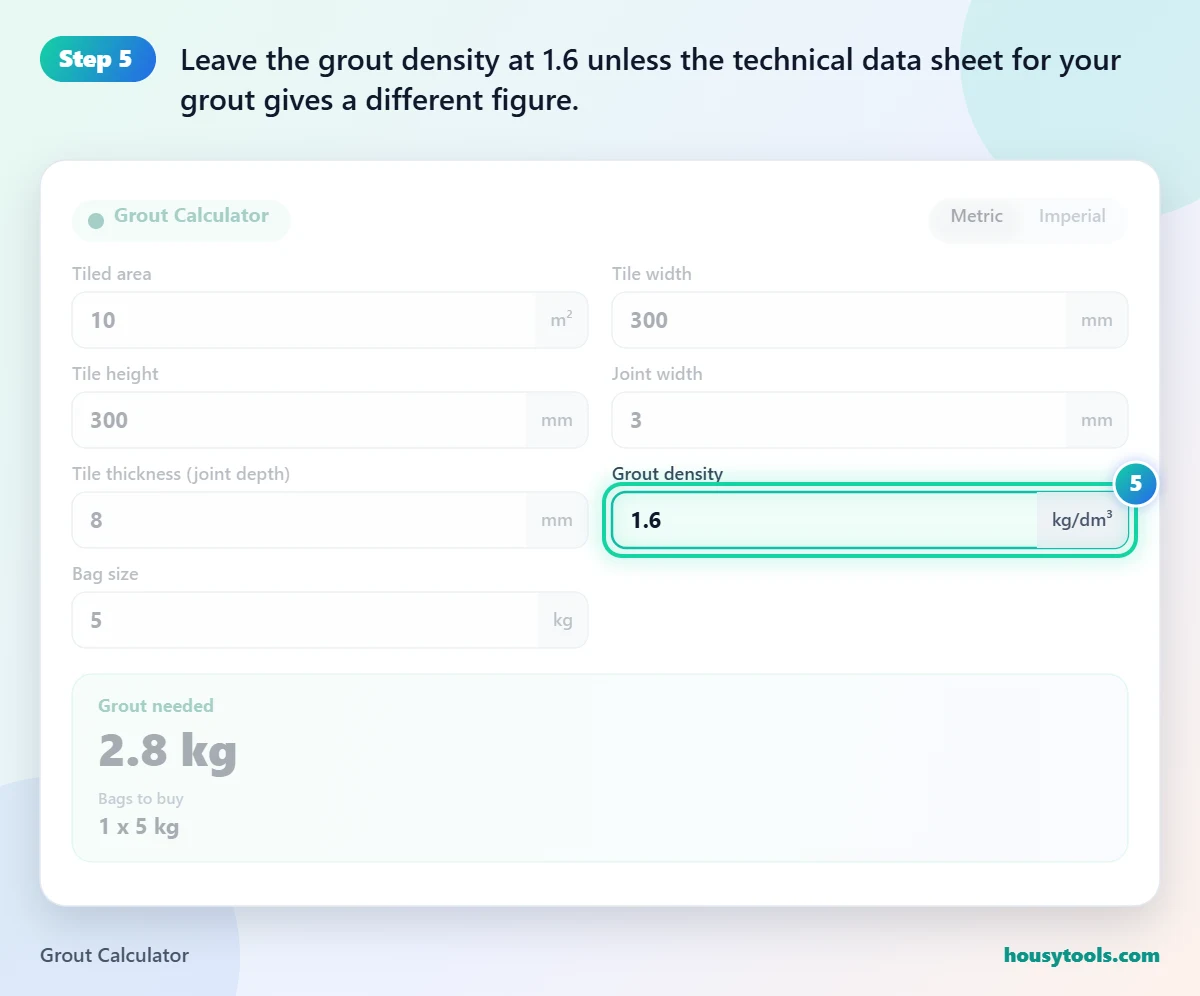
Task: Switch units to Imperial
Action: point(1072,216)
